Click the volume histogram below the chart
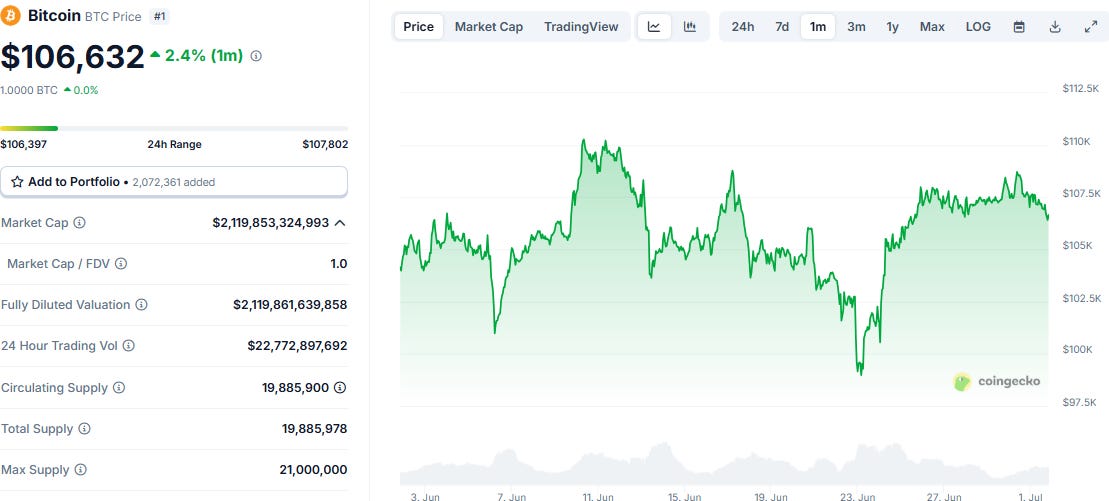 pos(724,465)
